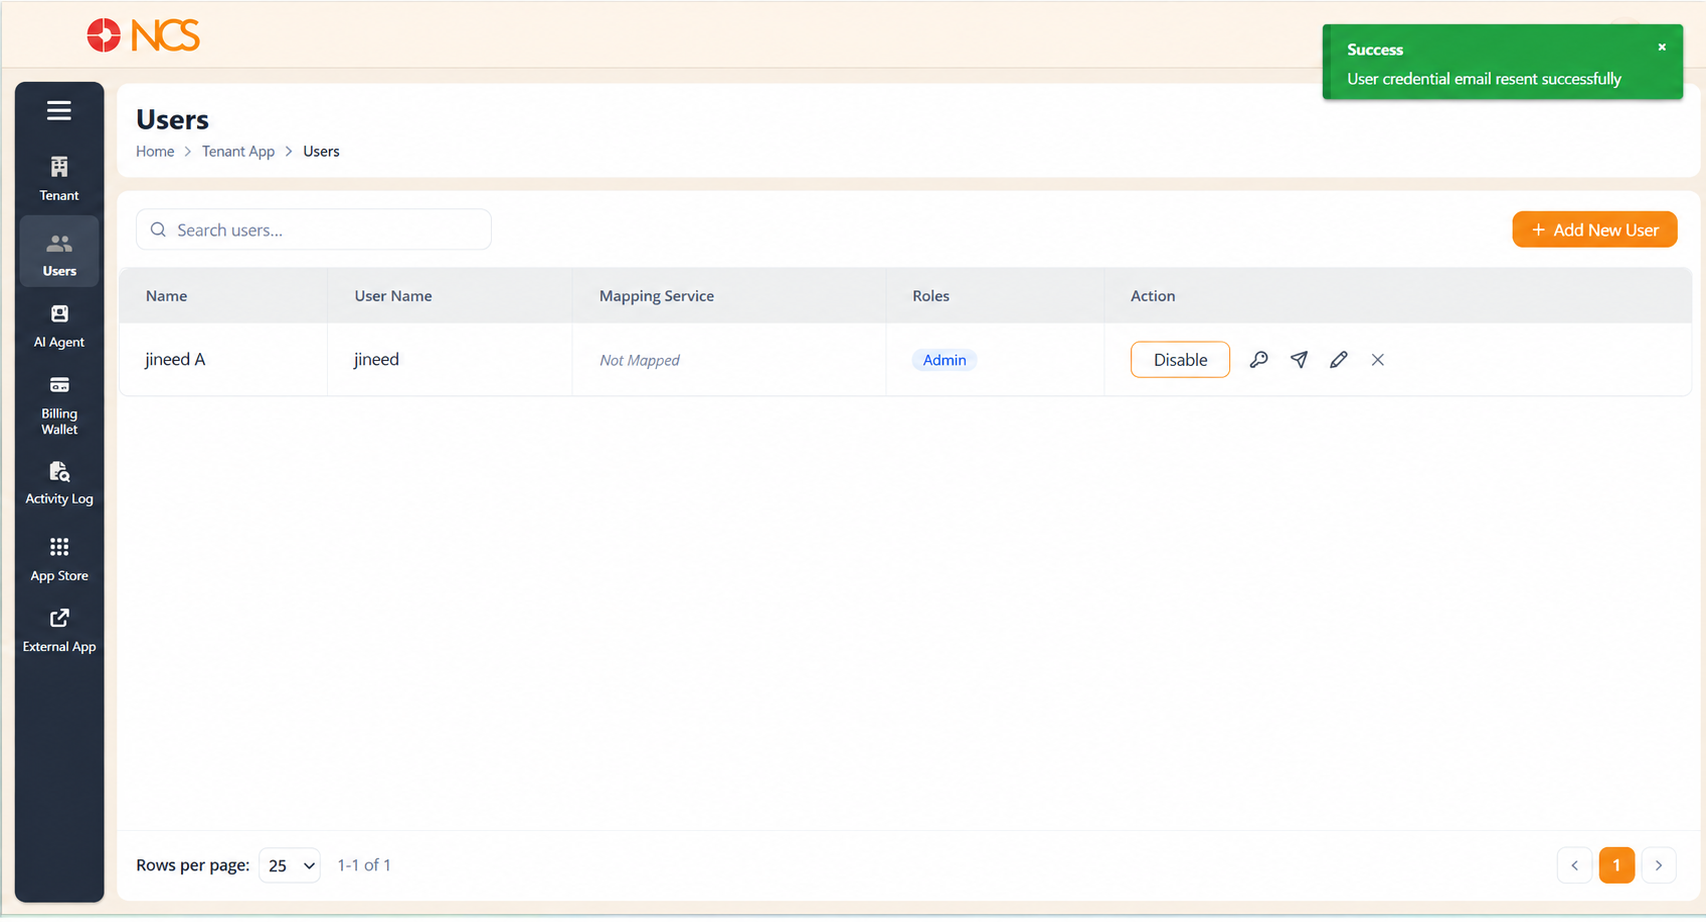The height and width of the screenshot is (922, 1706).
Task: Dismiss the Success notification toast
Action: [1662, 47]
